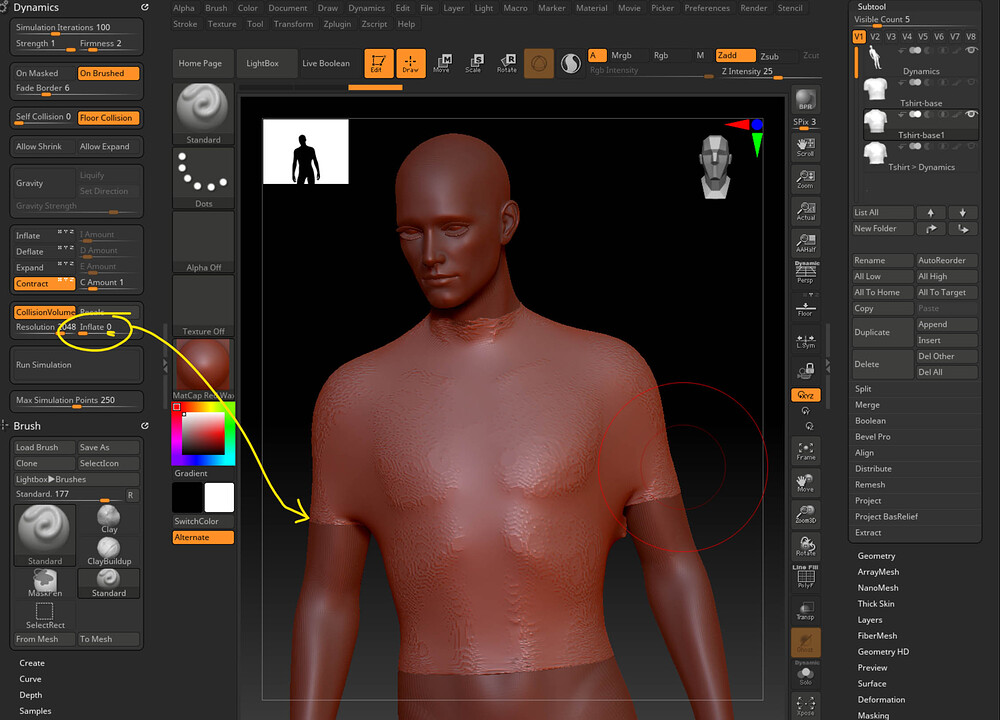The height and width of the screenshot is (720, 1000).
Task: Select the ClayBuildup brush icon
Action: [109, 551]
